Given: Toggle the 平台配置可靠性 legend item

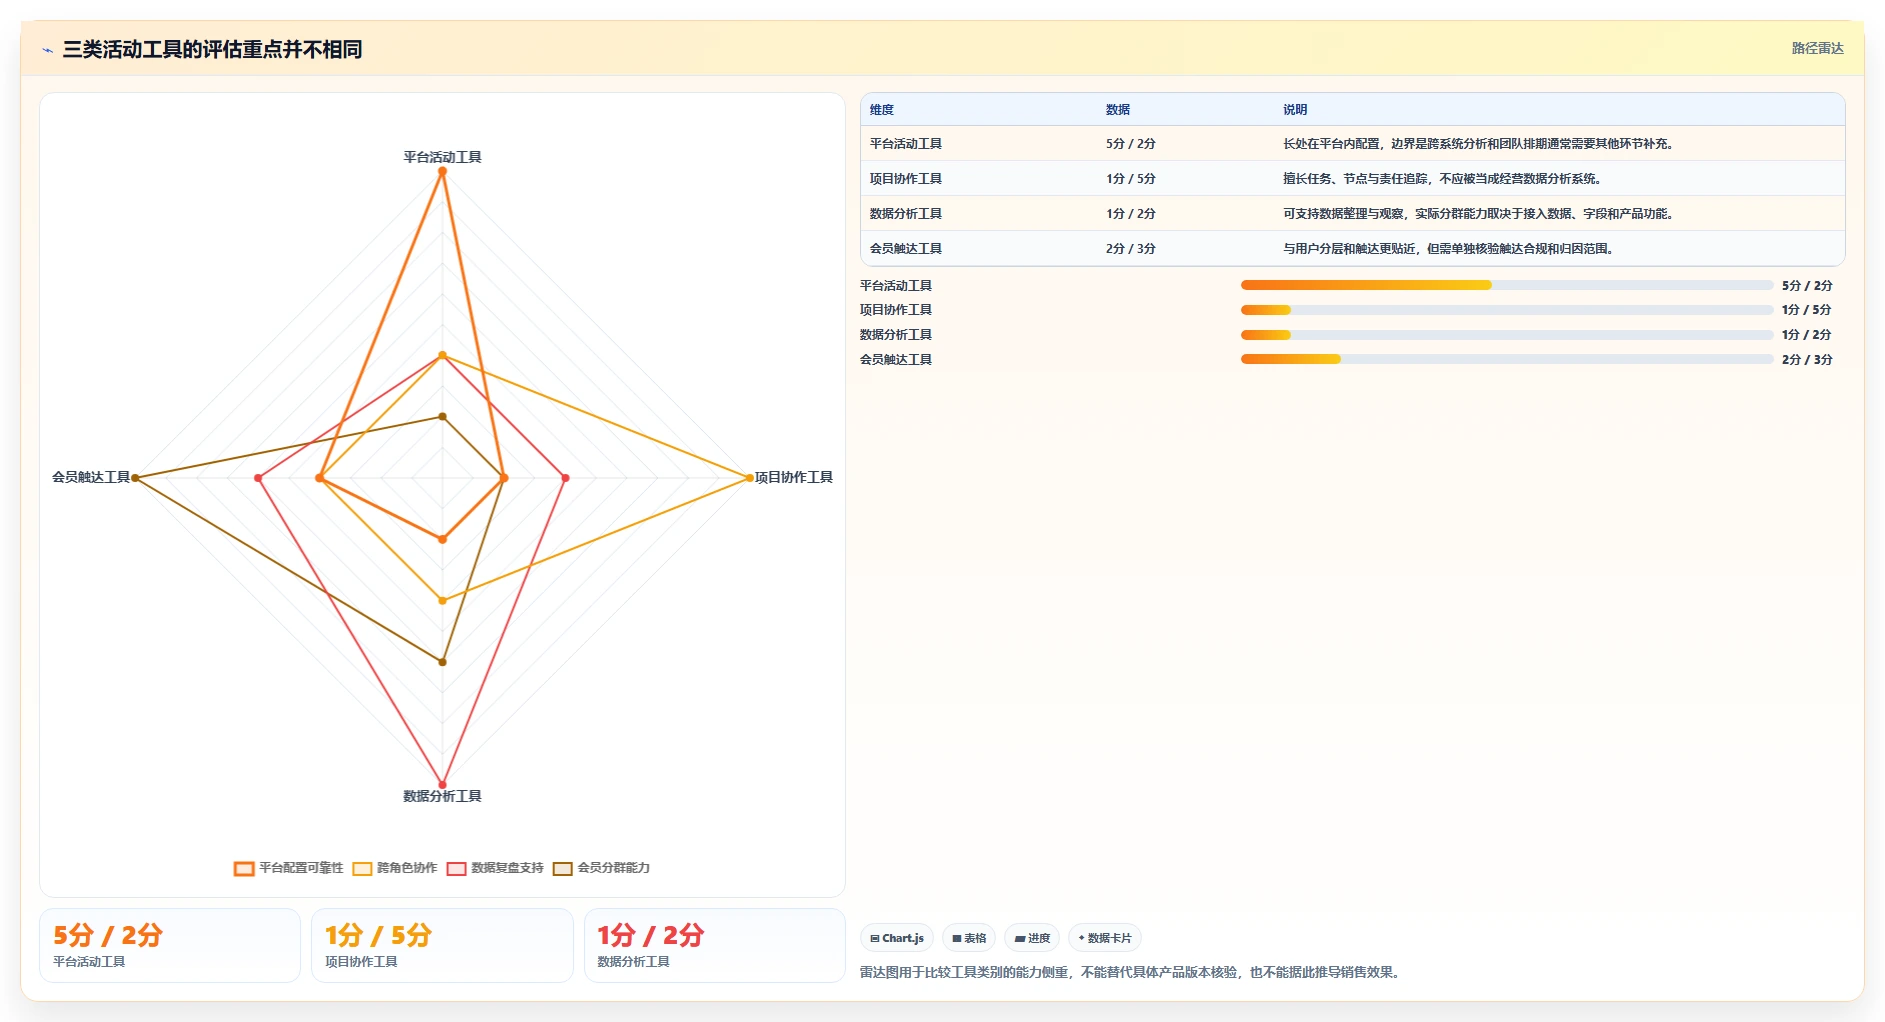Looking at the screenshot, I should (289, 868).
